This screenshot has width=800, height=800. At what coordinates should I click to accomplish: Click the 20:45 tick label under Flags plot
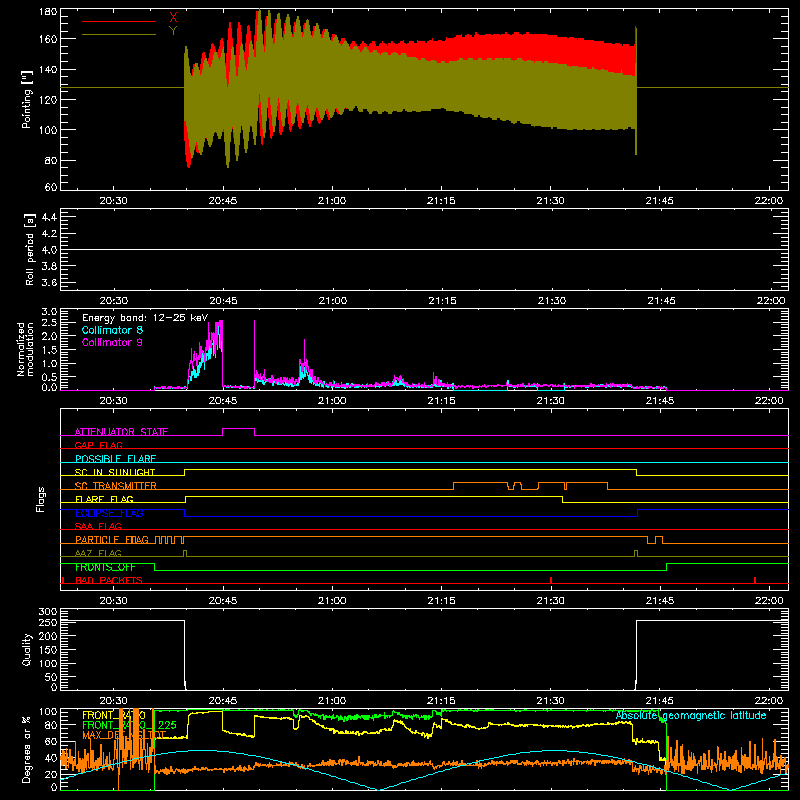(x=223, y=601)
